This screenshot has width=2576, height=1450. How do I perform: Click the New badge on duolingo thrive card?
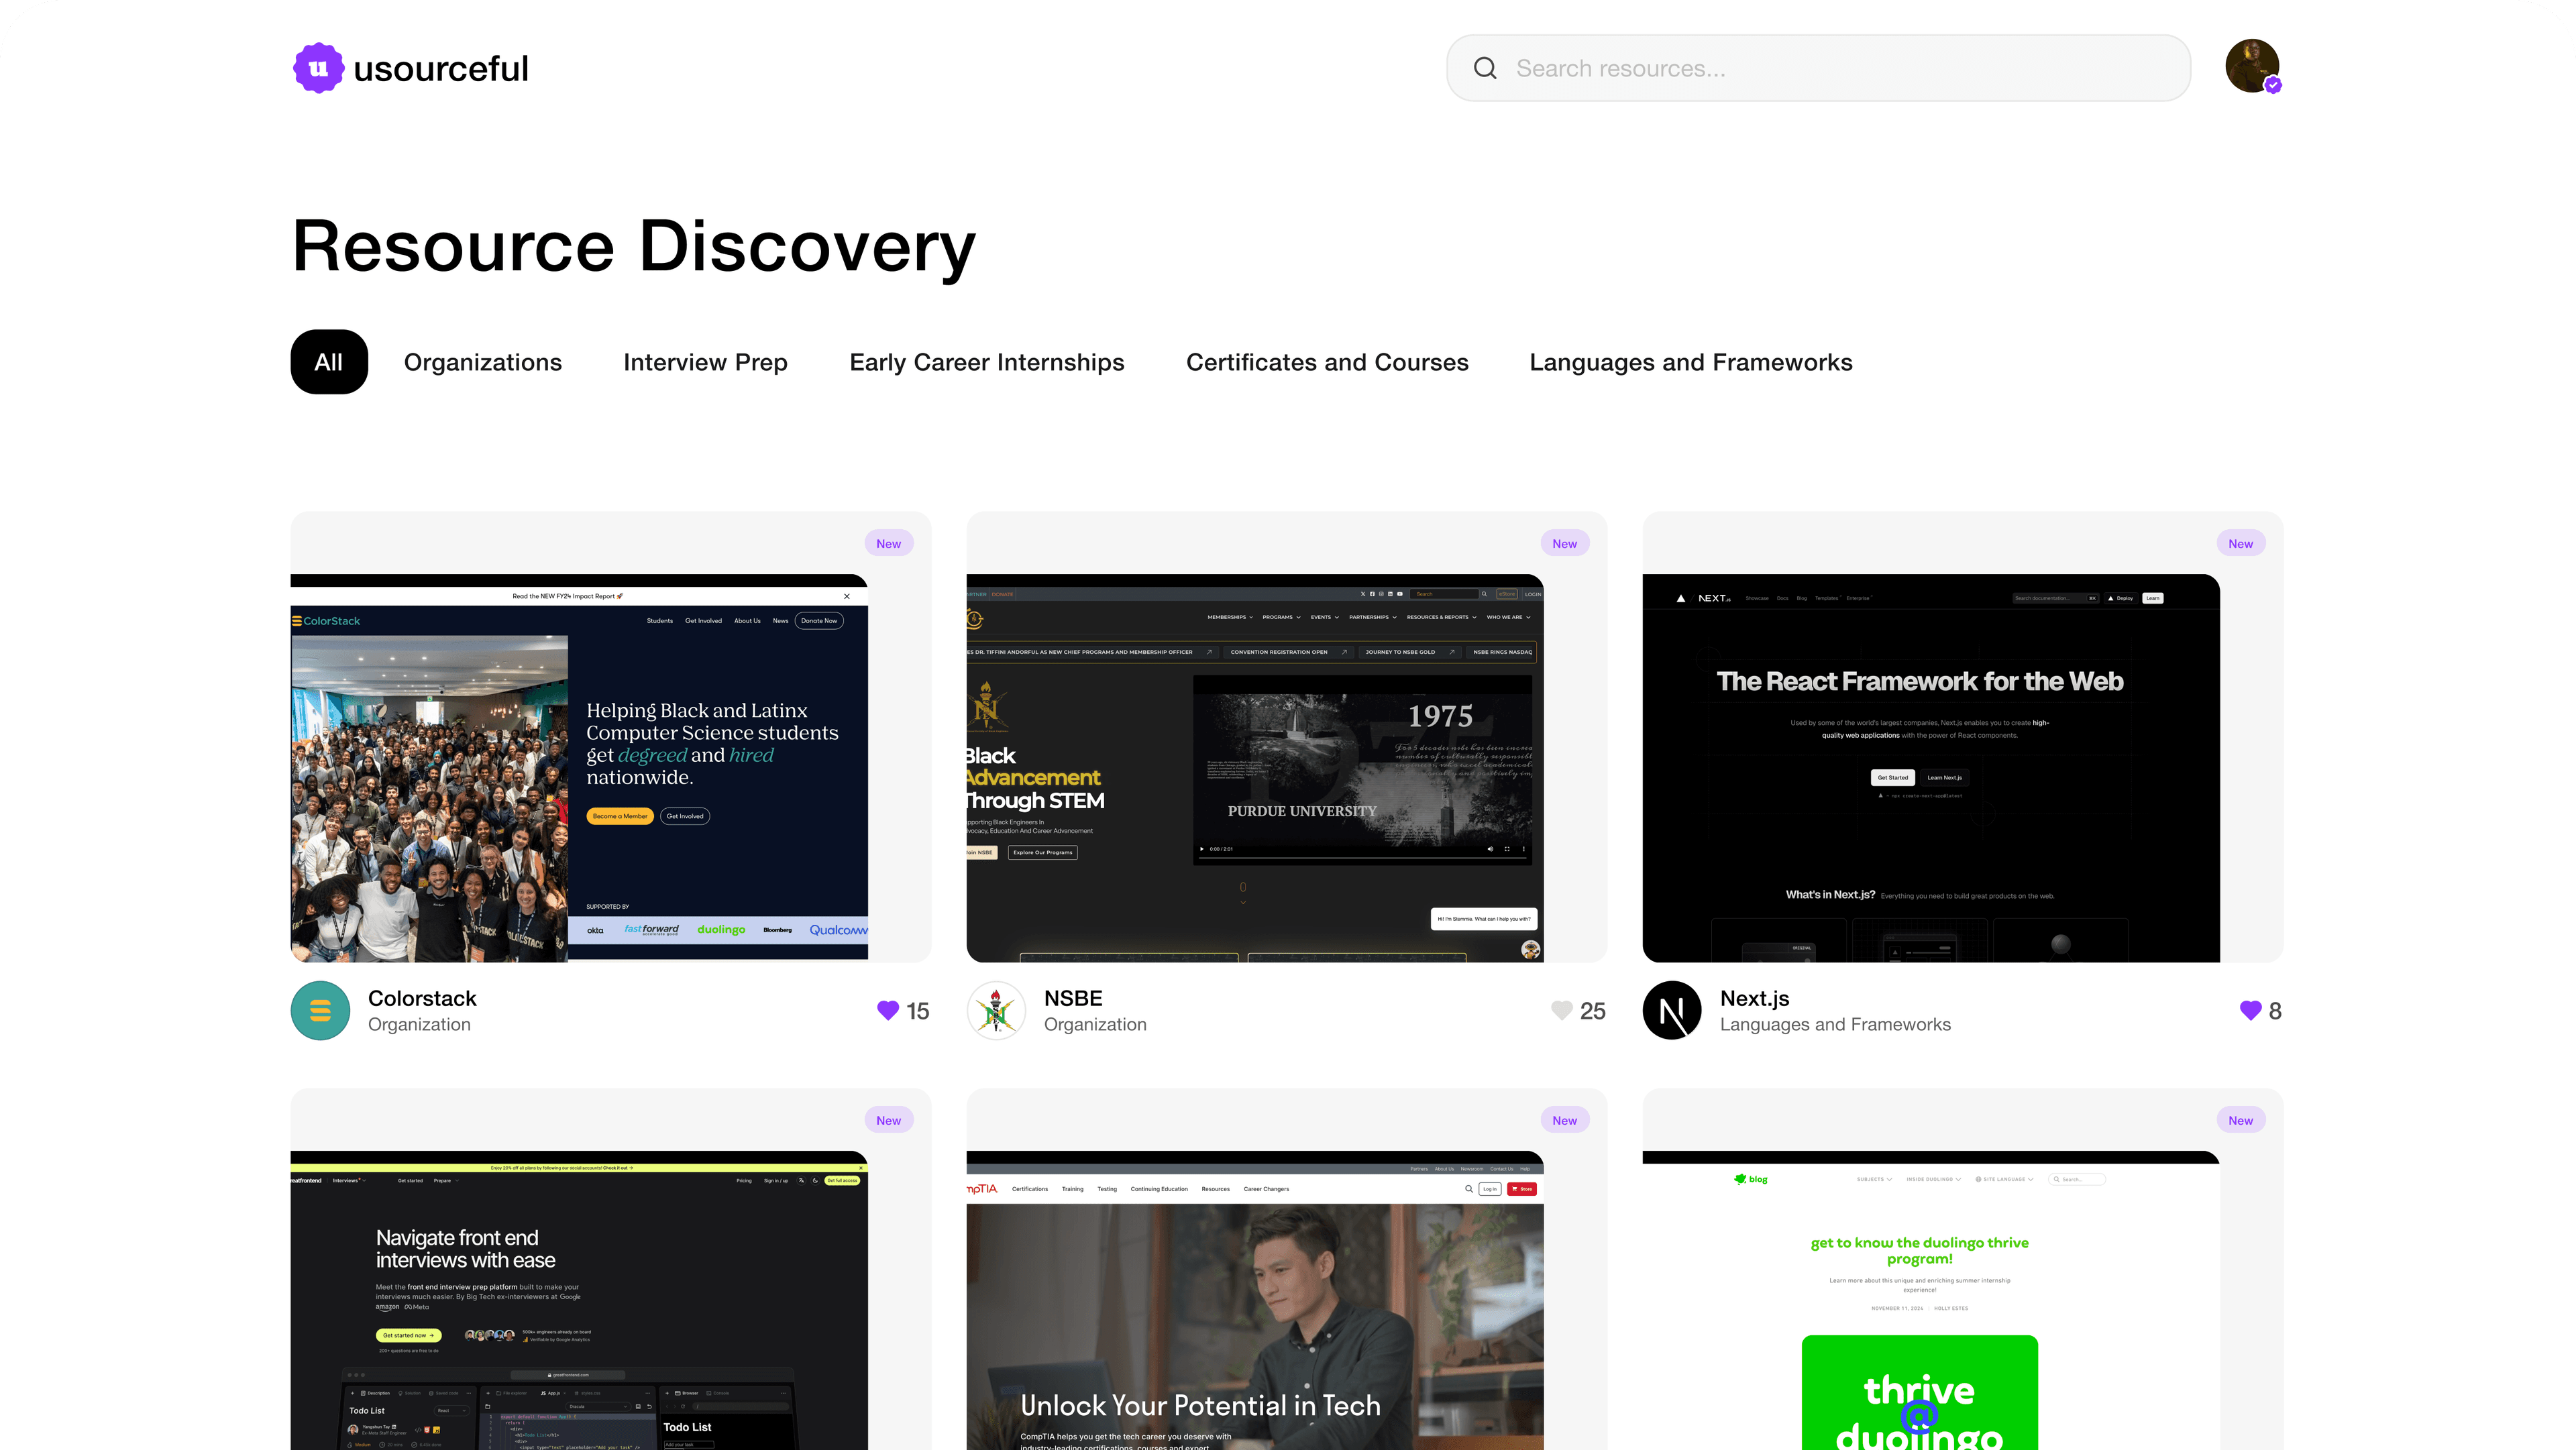(2240, 1120)
